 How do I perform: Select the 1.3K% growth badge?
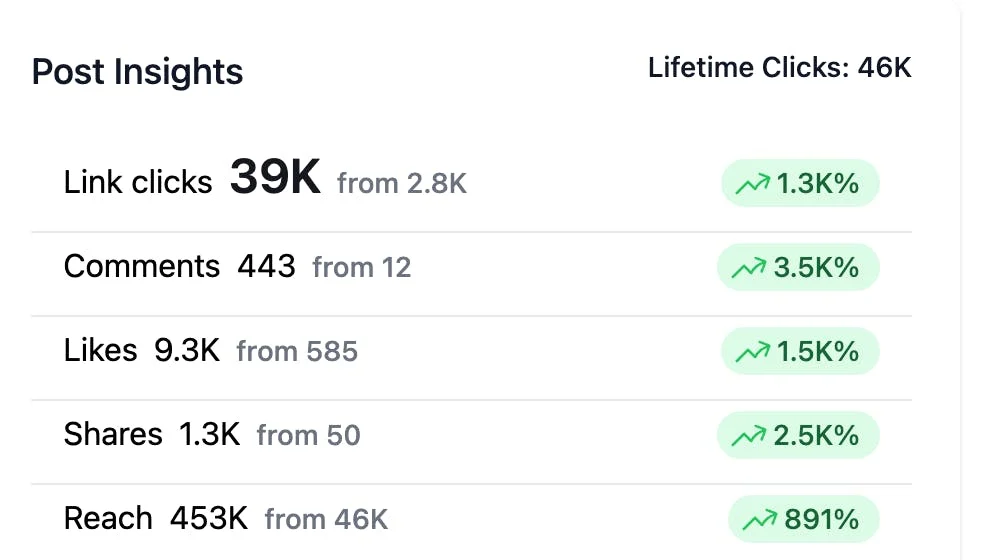(800, 183)
